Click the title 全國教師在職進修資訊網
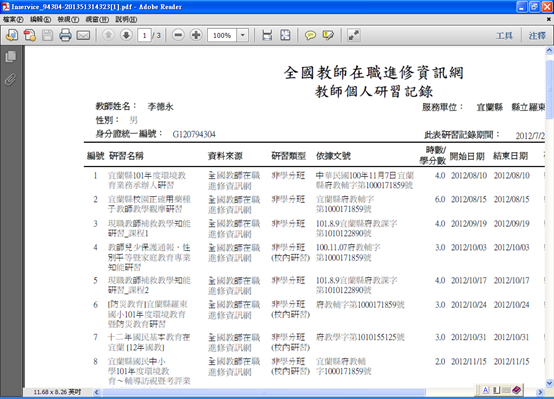554x399 pixels. click(x=373, y=73)
